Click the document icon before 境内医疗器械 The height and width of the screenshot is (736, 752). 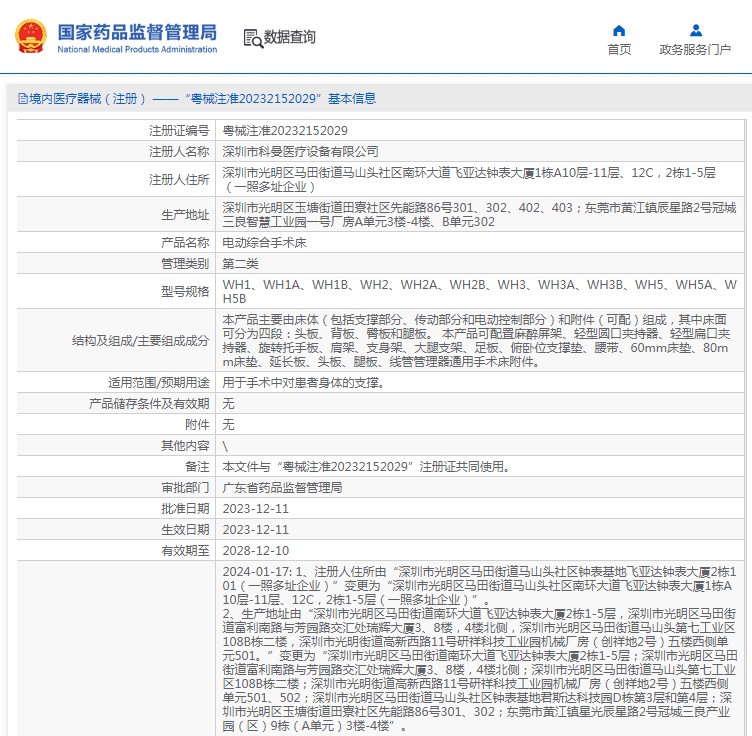point(23,99)
